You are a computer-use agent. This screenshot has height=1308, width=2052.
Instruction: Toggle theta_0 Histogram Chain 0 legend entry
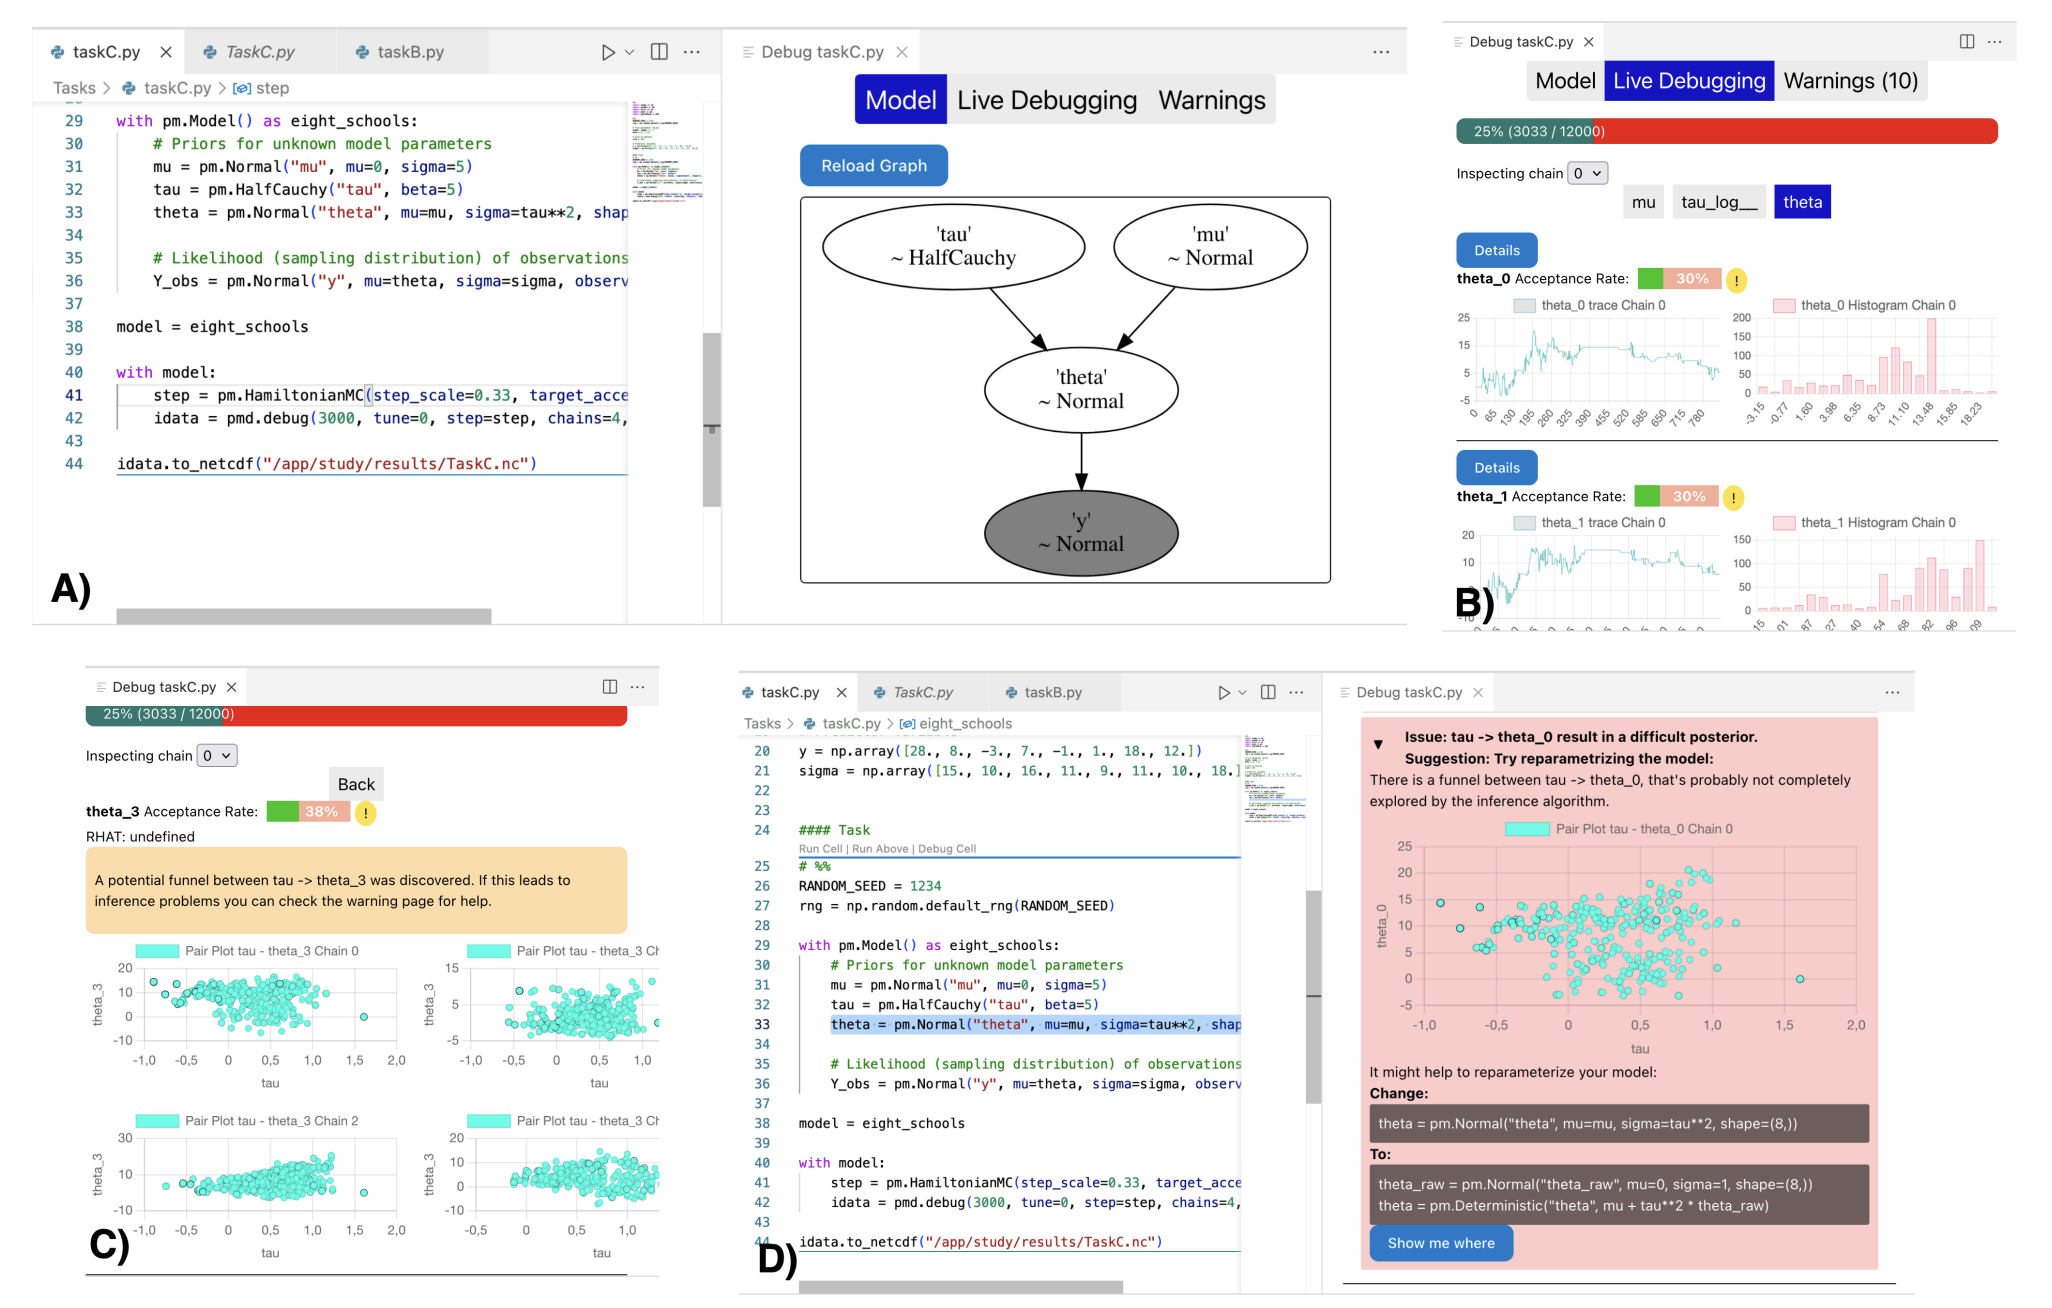pyautogui.click(x=1864, y=306)
